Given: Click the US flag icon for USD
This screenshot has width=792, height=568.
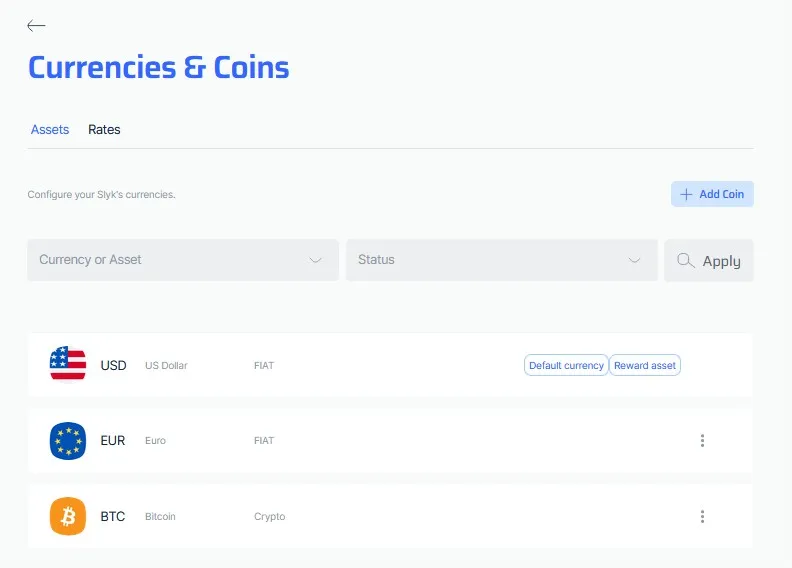Looking at the screenshot, I should [x=68, y=364].
